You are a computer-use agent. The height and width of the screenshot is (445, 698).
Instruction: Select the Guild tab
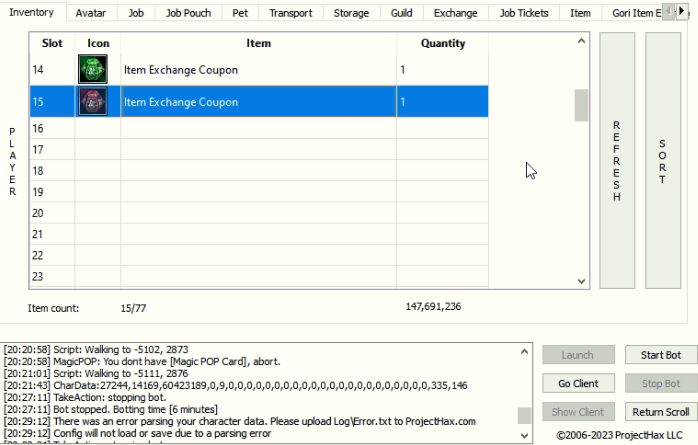point(401,13)
